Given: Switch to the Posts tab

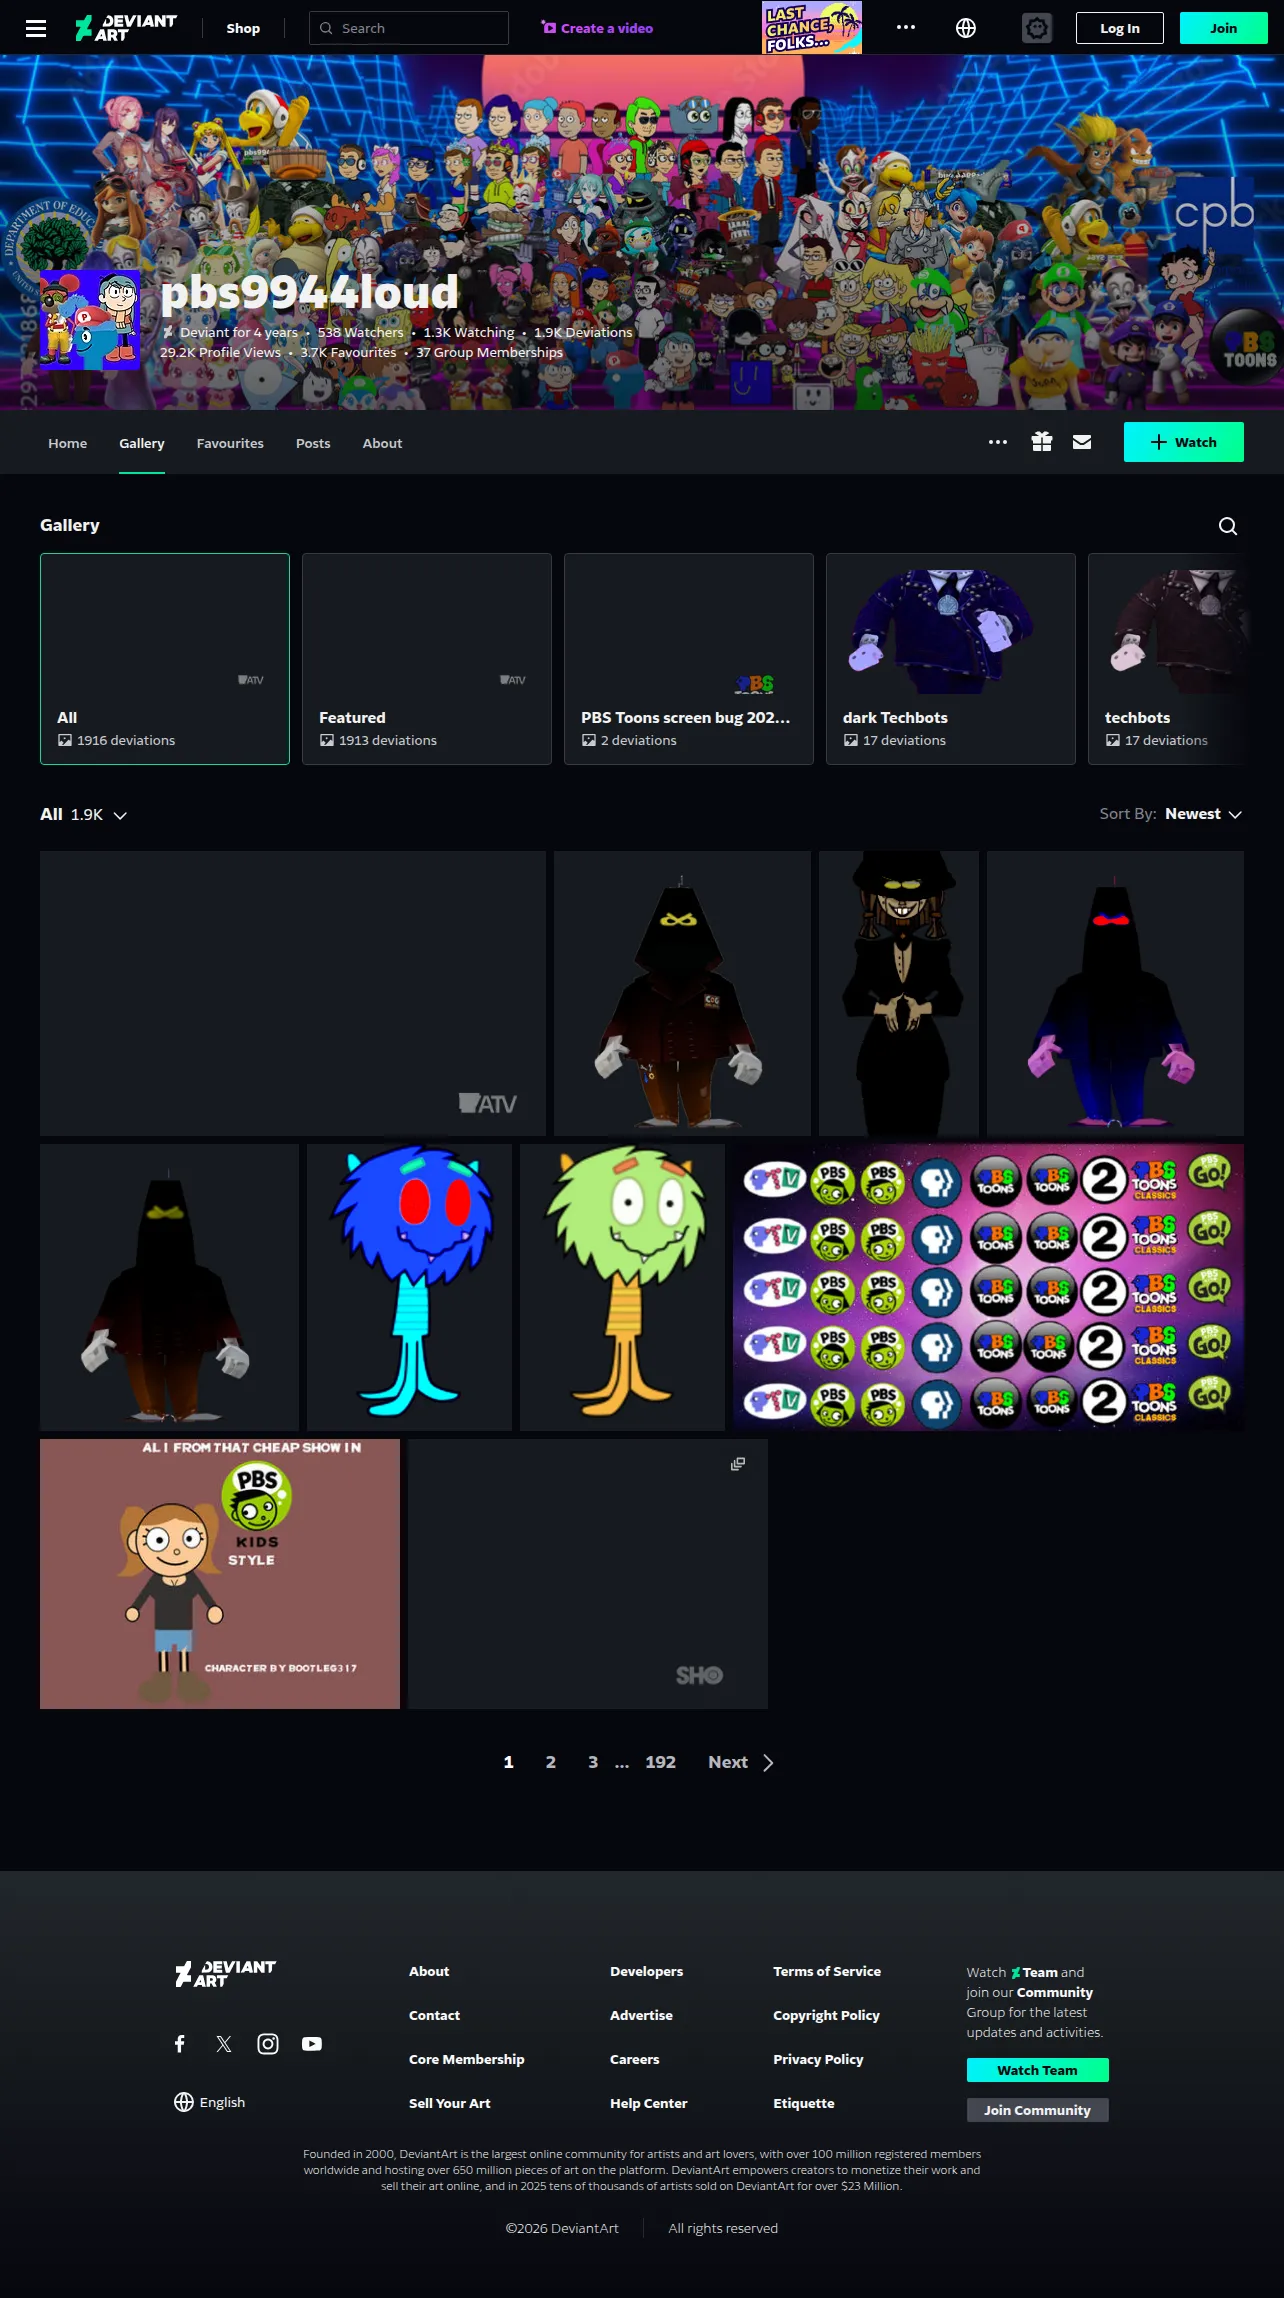Looking at the screenshot, I should pyautogui.click(x=313, y=443).
